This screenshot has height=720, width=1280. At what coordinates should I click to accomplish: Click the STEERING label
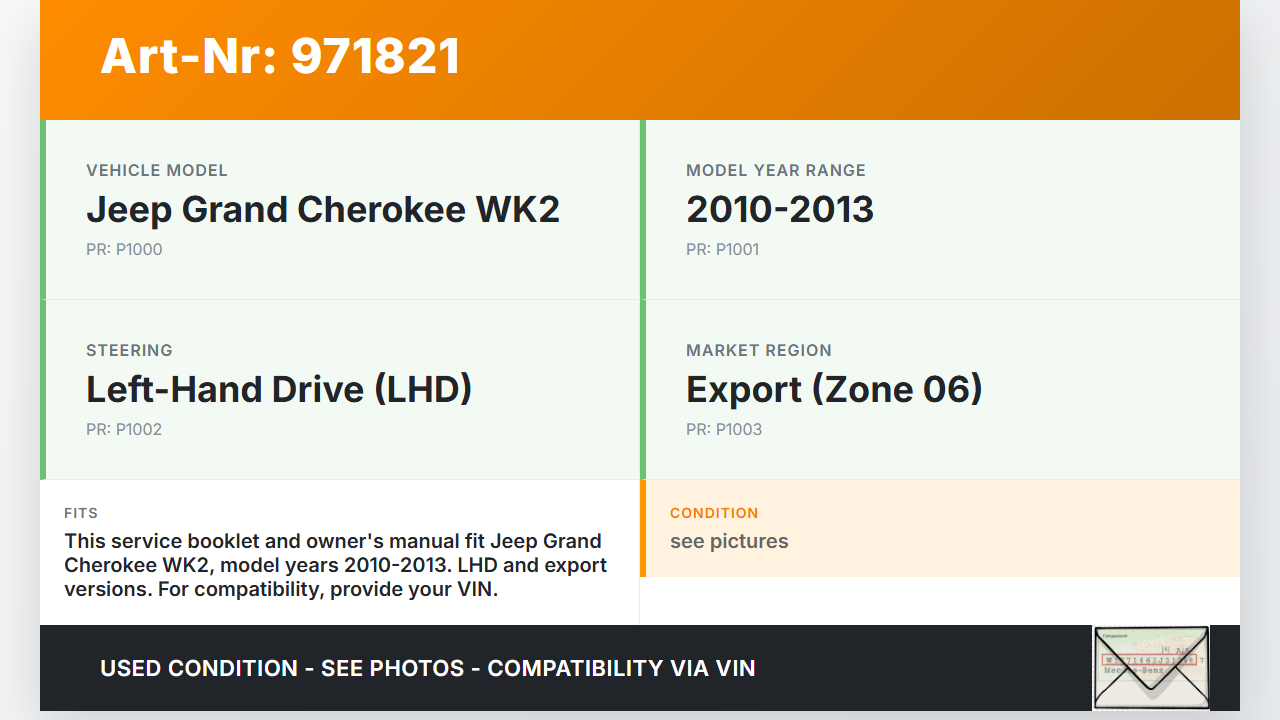(x=130, y=351)
